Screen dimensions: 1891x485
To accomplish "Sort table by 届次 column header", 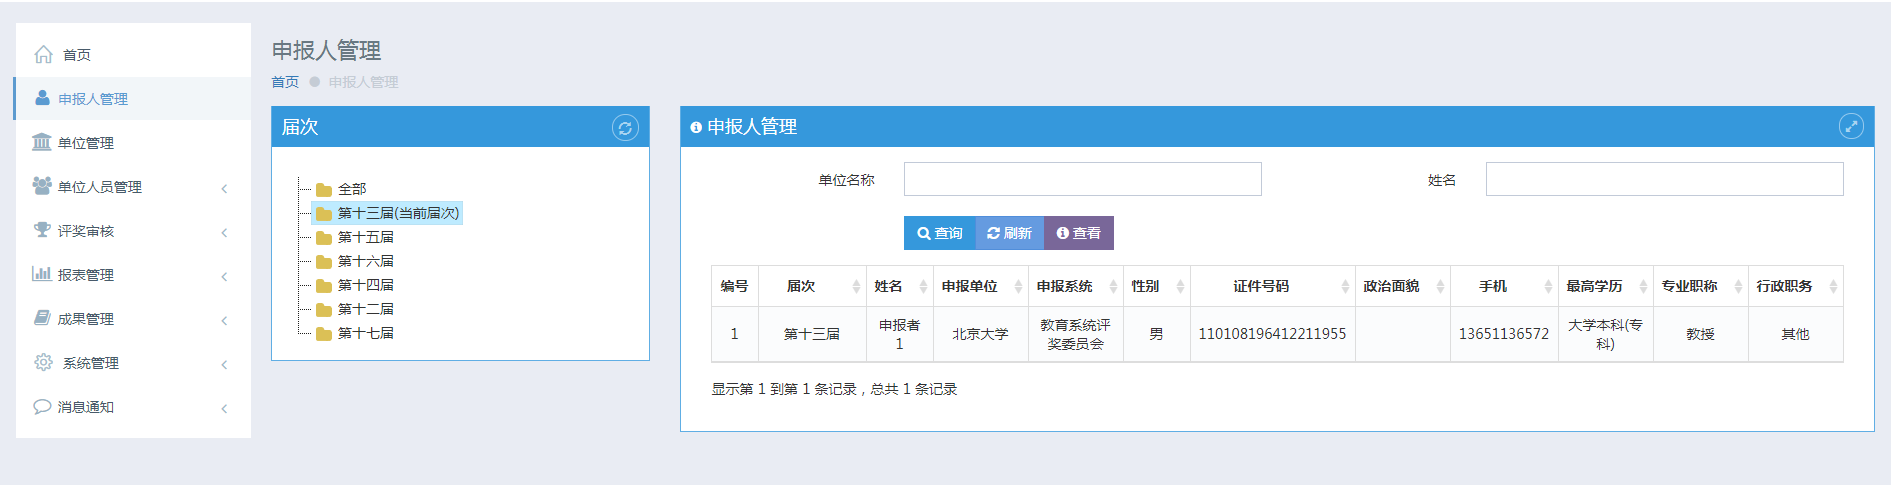I will (812, 286).
